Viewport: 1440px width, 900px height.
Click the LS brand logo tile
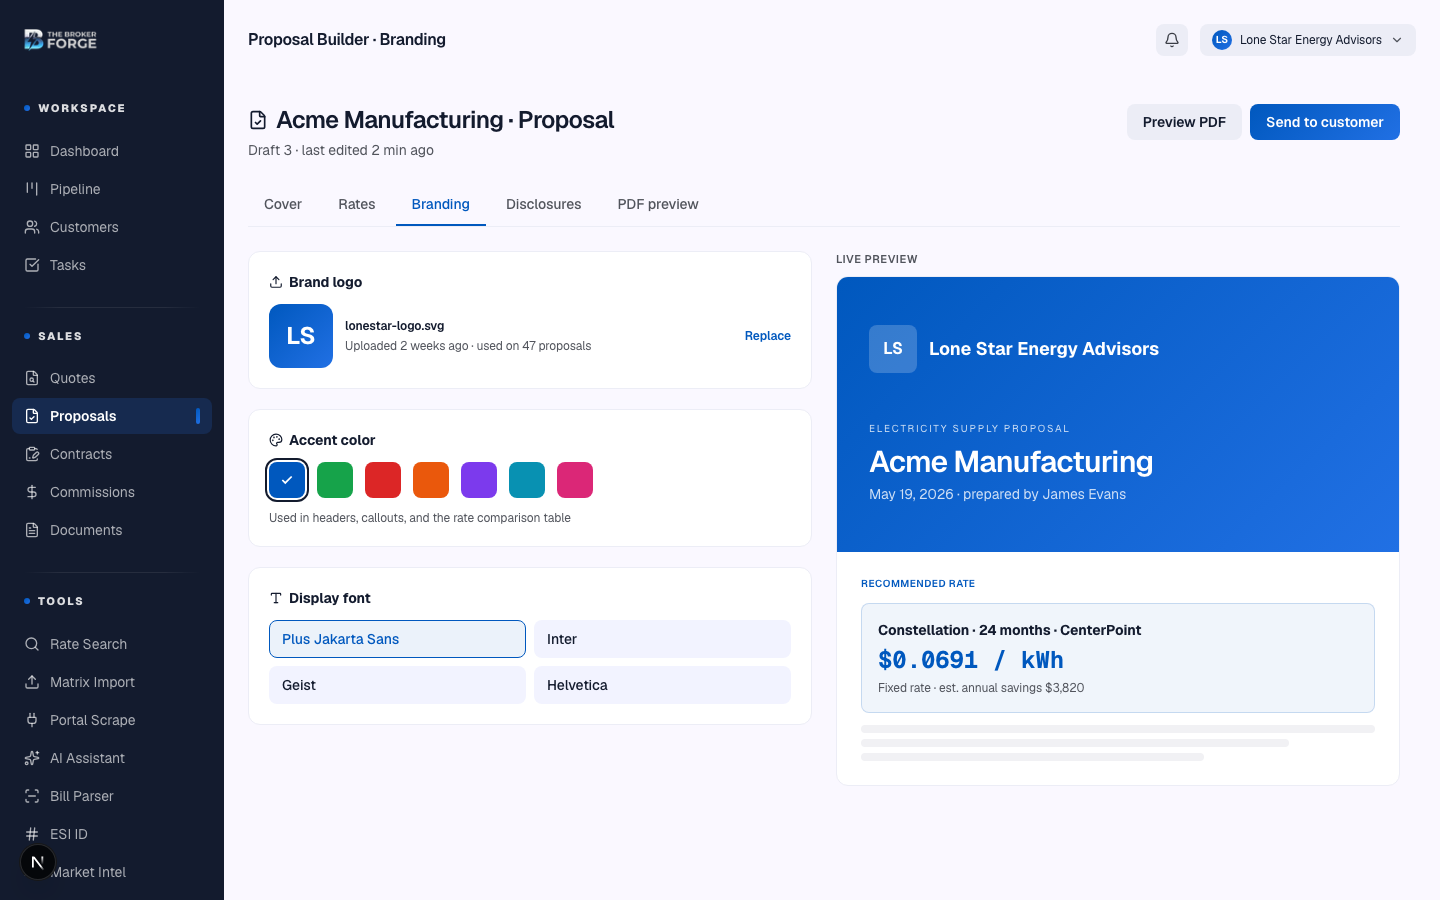[301, 336]
